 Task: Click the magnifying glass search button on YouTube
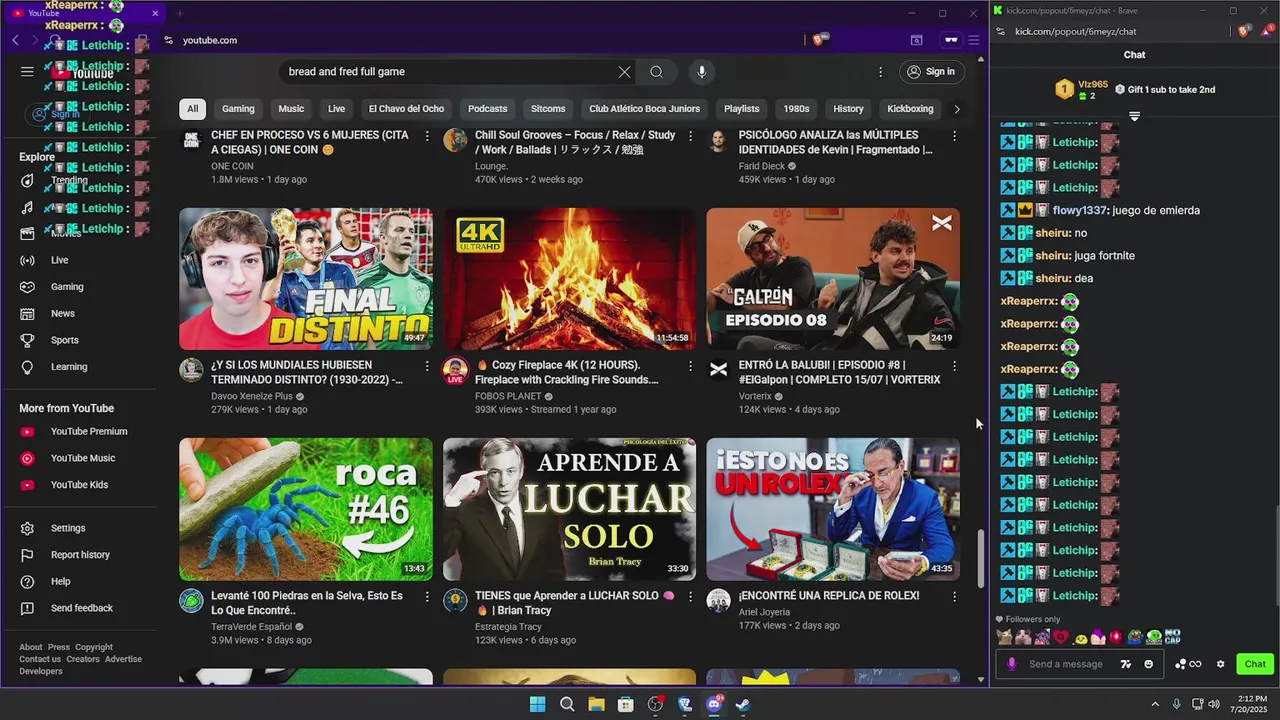click(x=656, y=72)
